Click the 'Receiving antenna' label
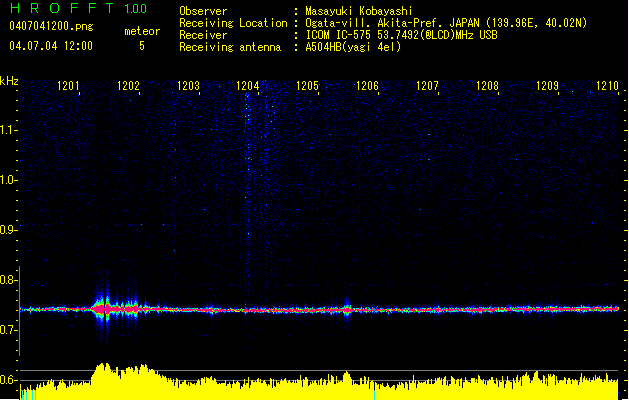 point(230,47)
